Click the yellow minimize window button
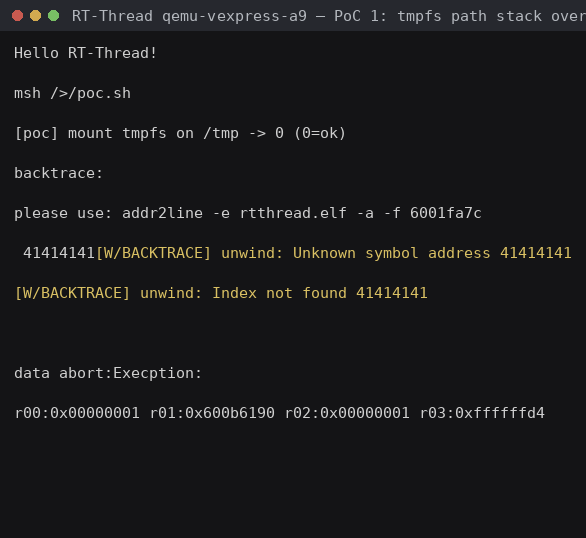 (x=36, y=16)
